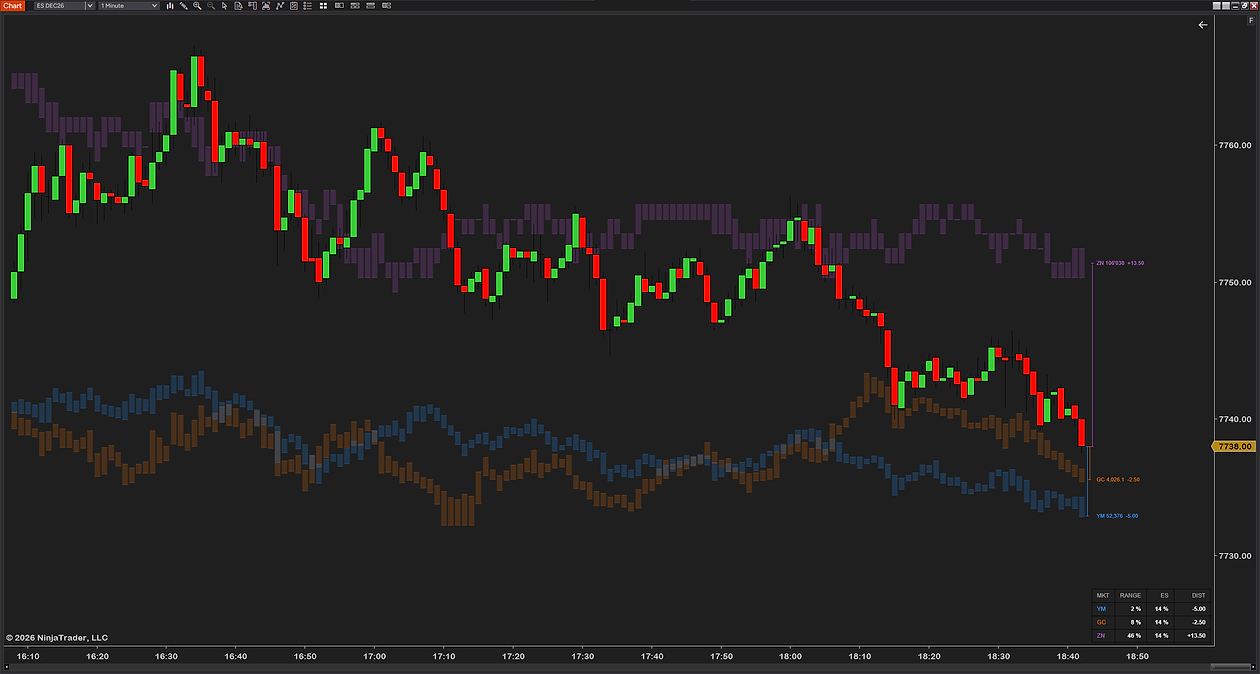Click the -5.00 distance cell in table
This screenshot has height=674, width=1260.
pyautogui.click(x=1197, y=608)
